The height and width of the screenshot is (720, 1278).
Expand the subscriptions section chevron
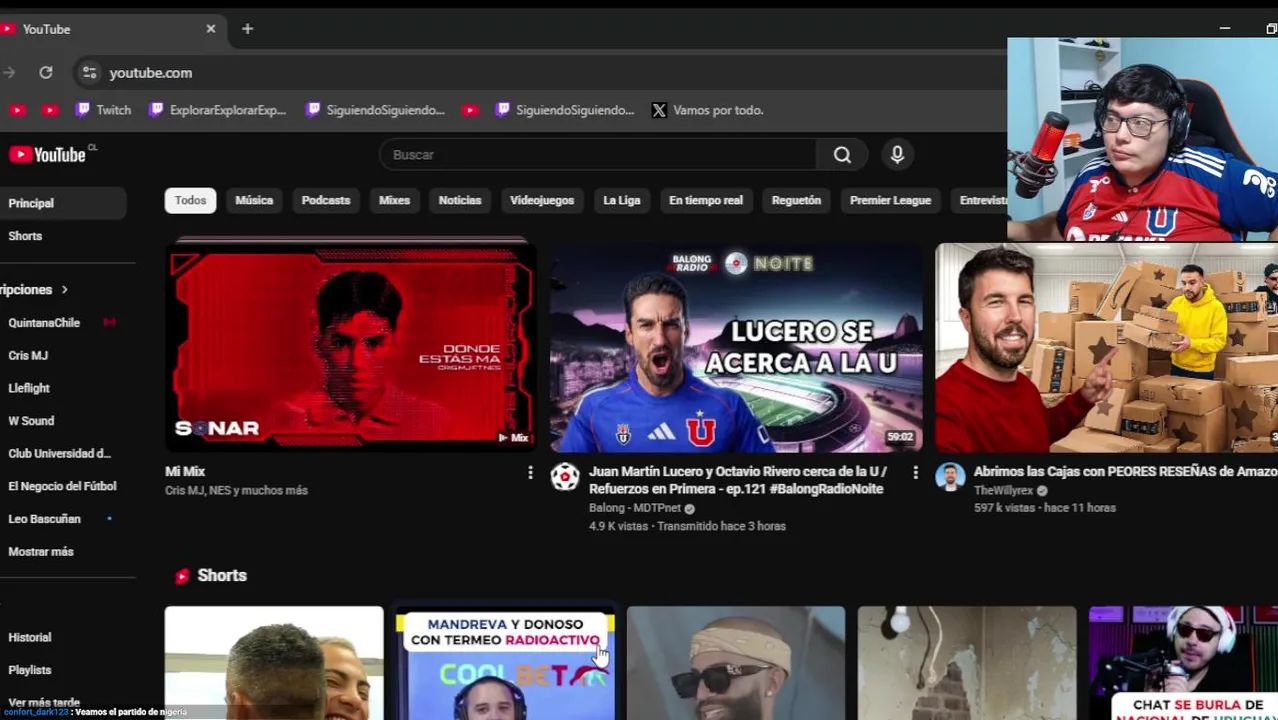[64, 290]
